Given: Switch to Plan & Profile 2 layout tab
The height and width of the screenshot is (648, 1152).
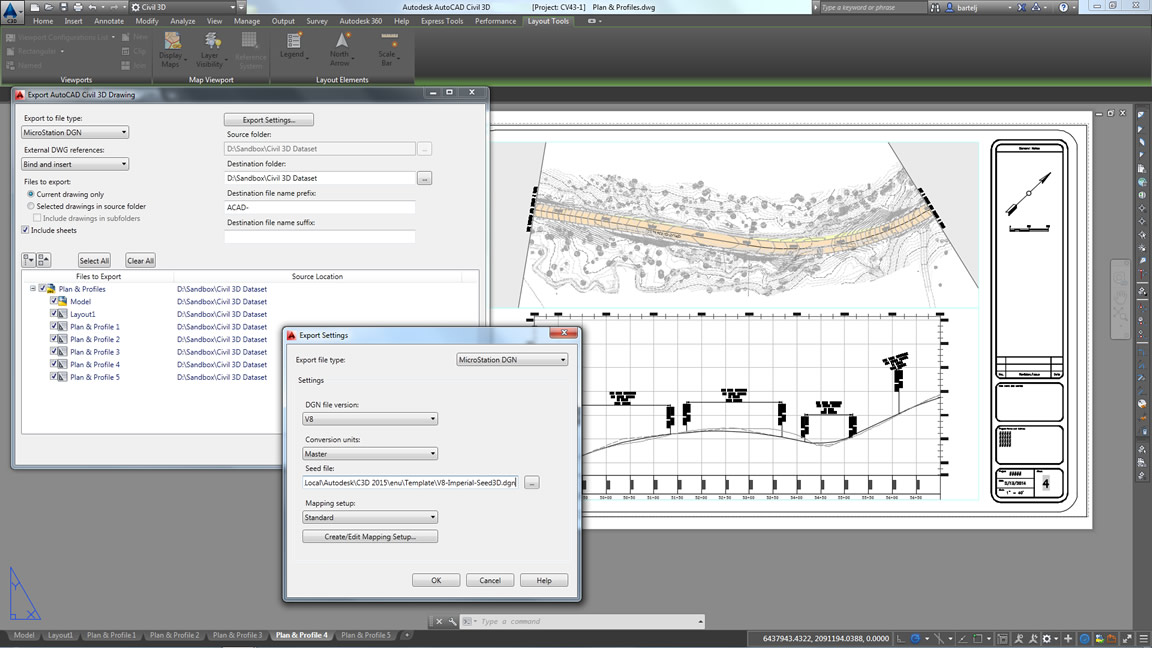Looking at the screenshot, I should 174,635.
